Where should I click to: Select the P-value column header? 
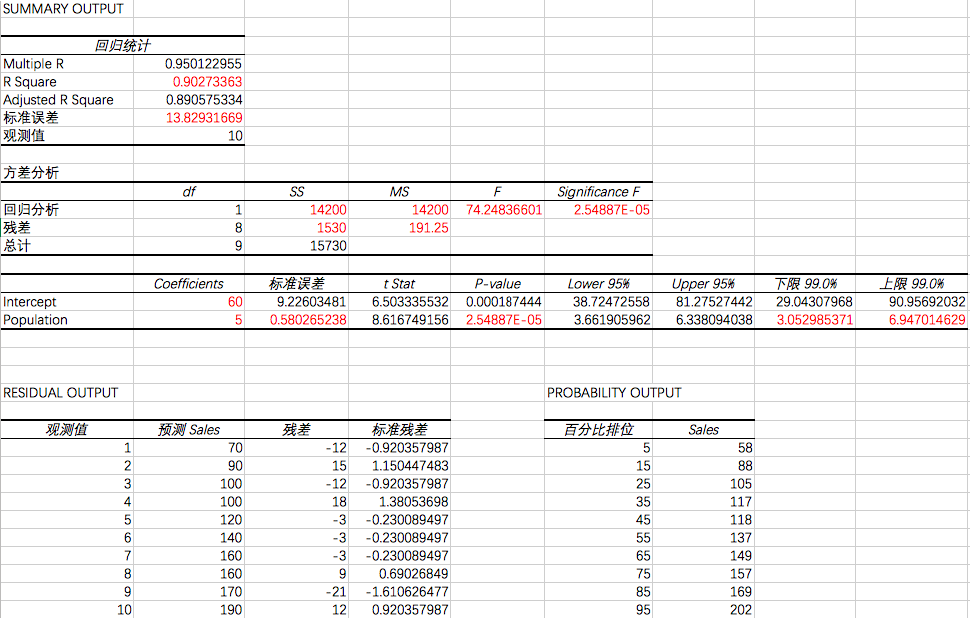[497, 284]
